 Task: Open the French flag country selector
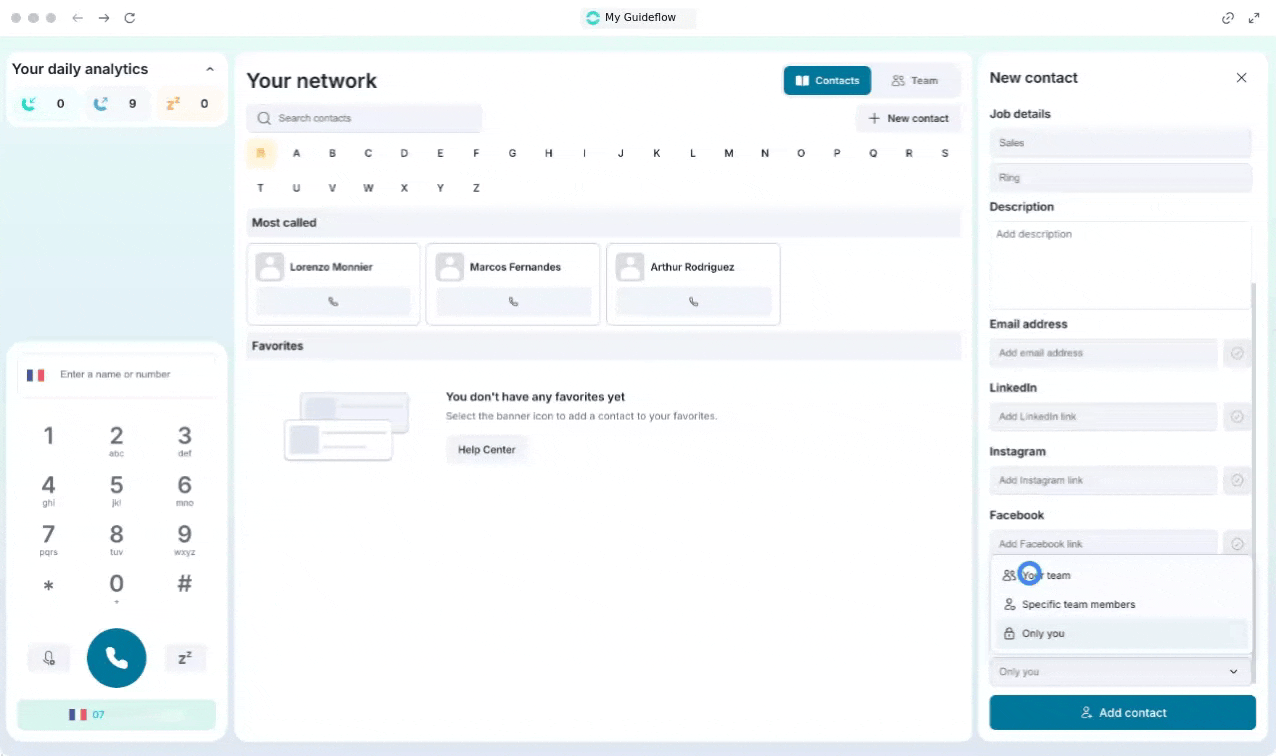click(36, 375)
